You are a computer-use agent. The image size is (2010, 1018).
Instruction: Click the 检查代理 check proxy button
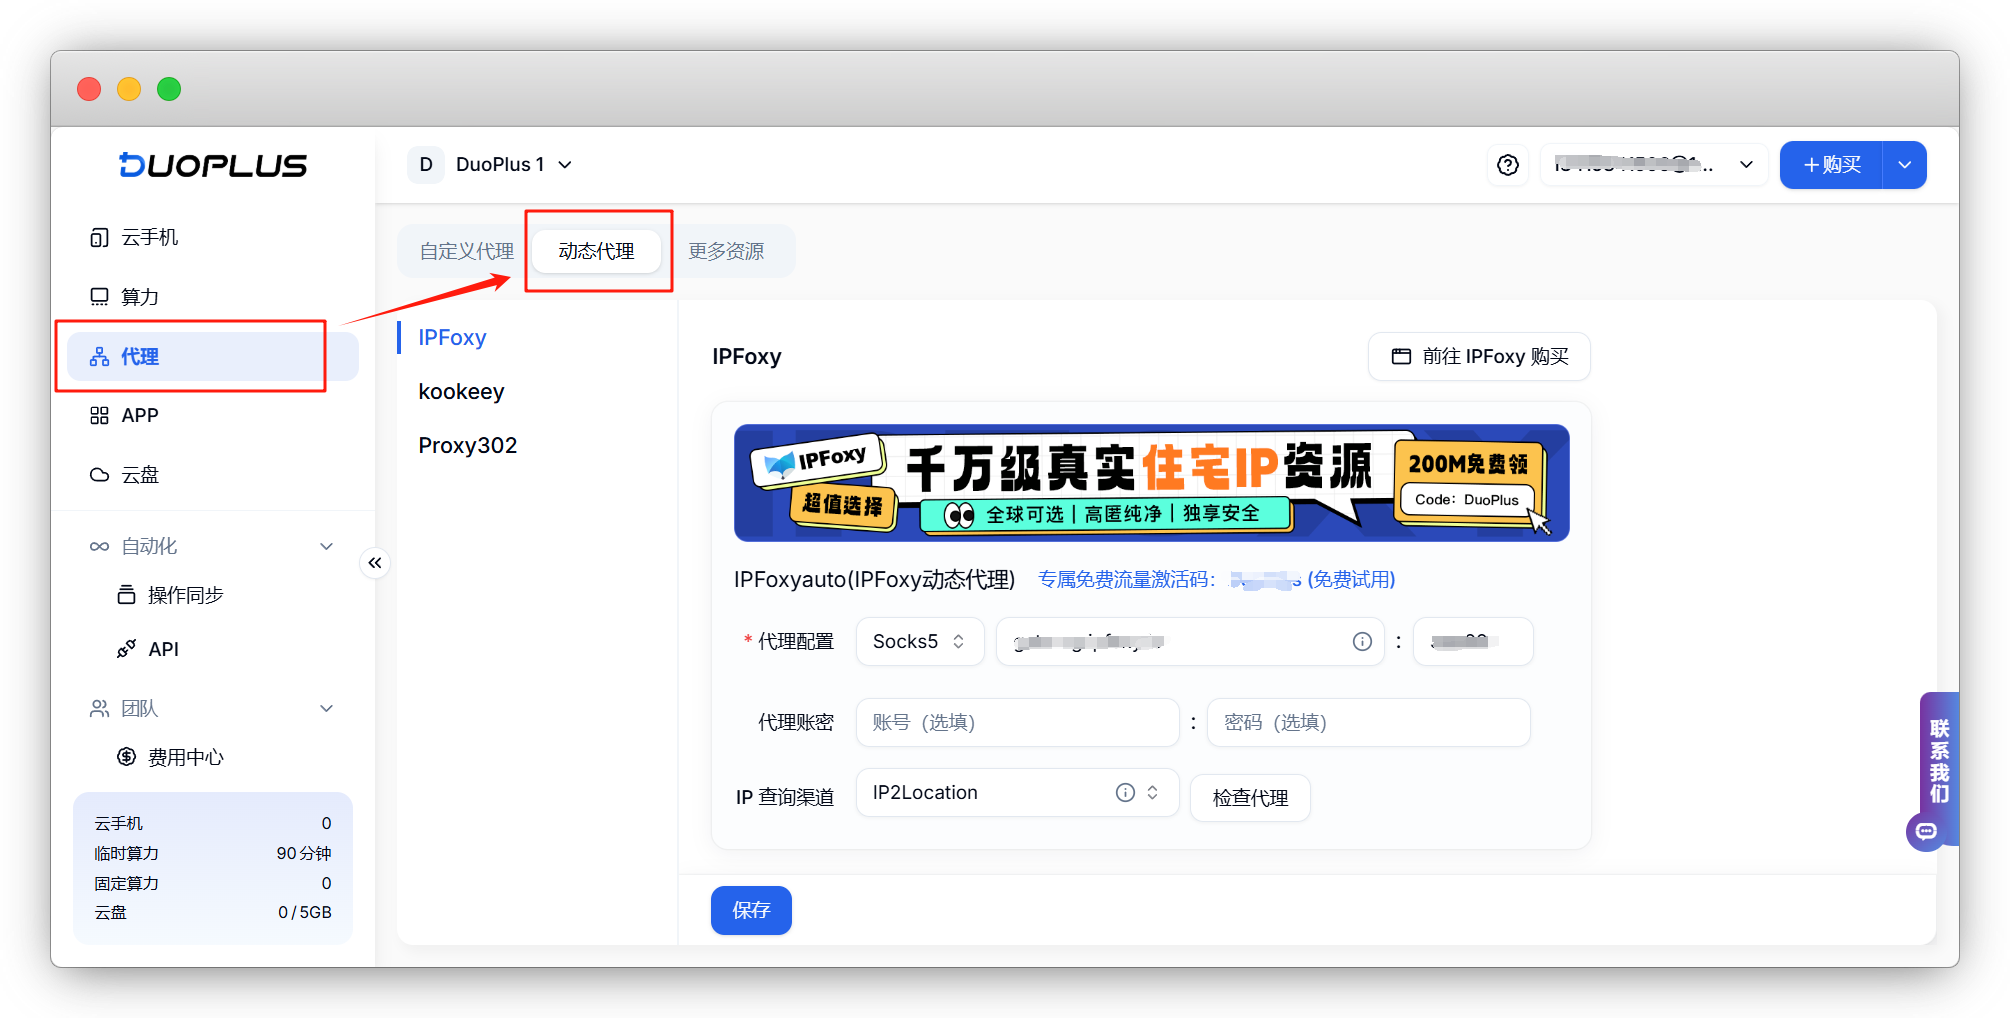(x=1250, y=798)
